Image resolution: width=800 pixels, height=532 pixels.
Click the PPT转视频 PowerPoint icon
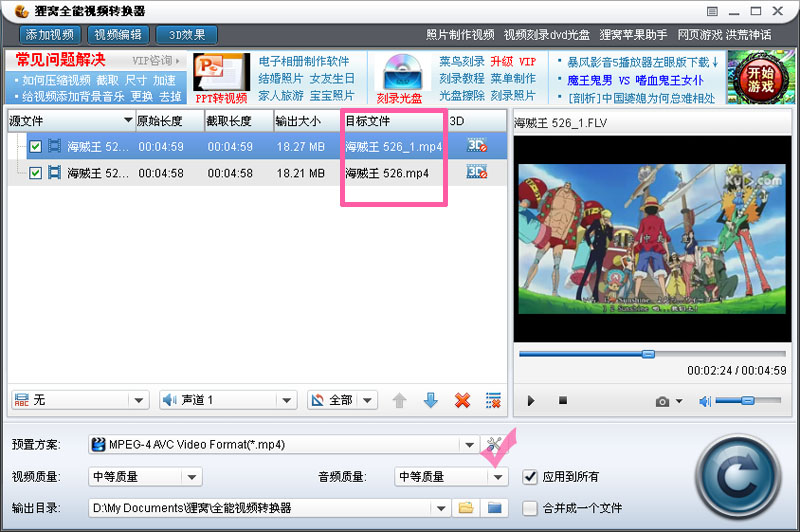coord(221,73)
